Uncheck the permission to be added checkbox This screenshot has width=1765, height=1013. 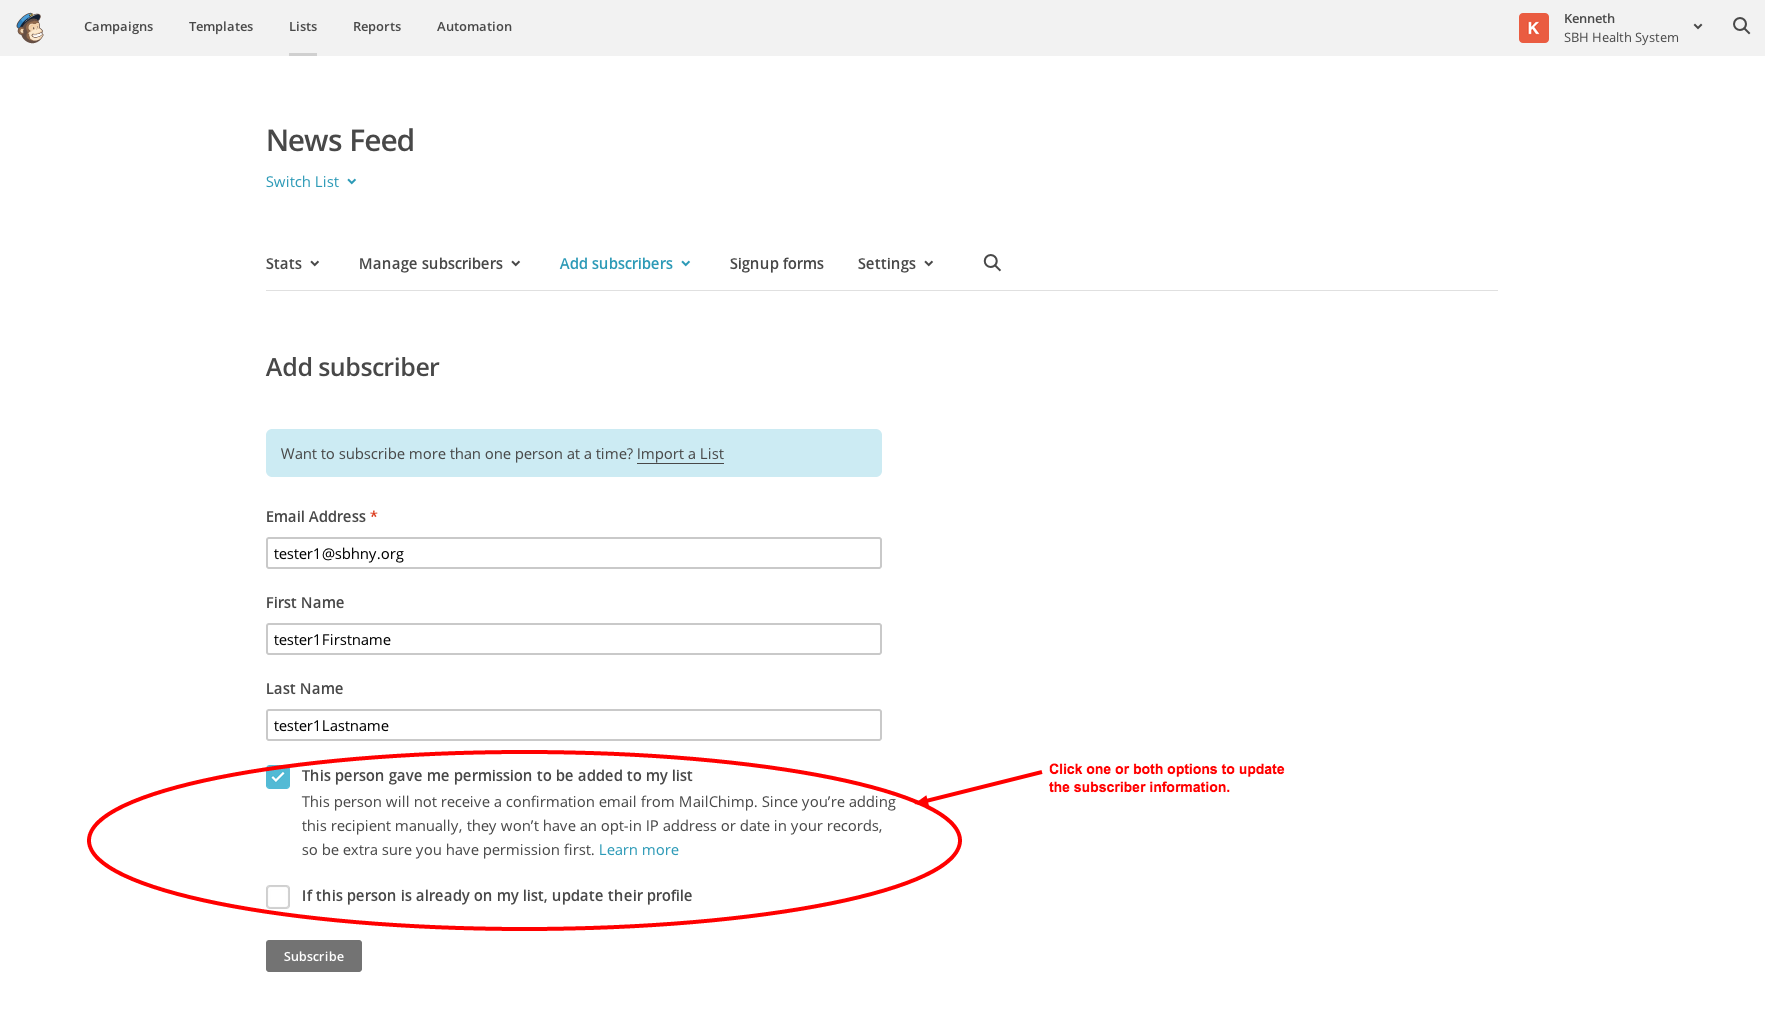tap(278, 777)
